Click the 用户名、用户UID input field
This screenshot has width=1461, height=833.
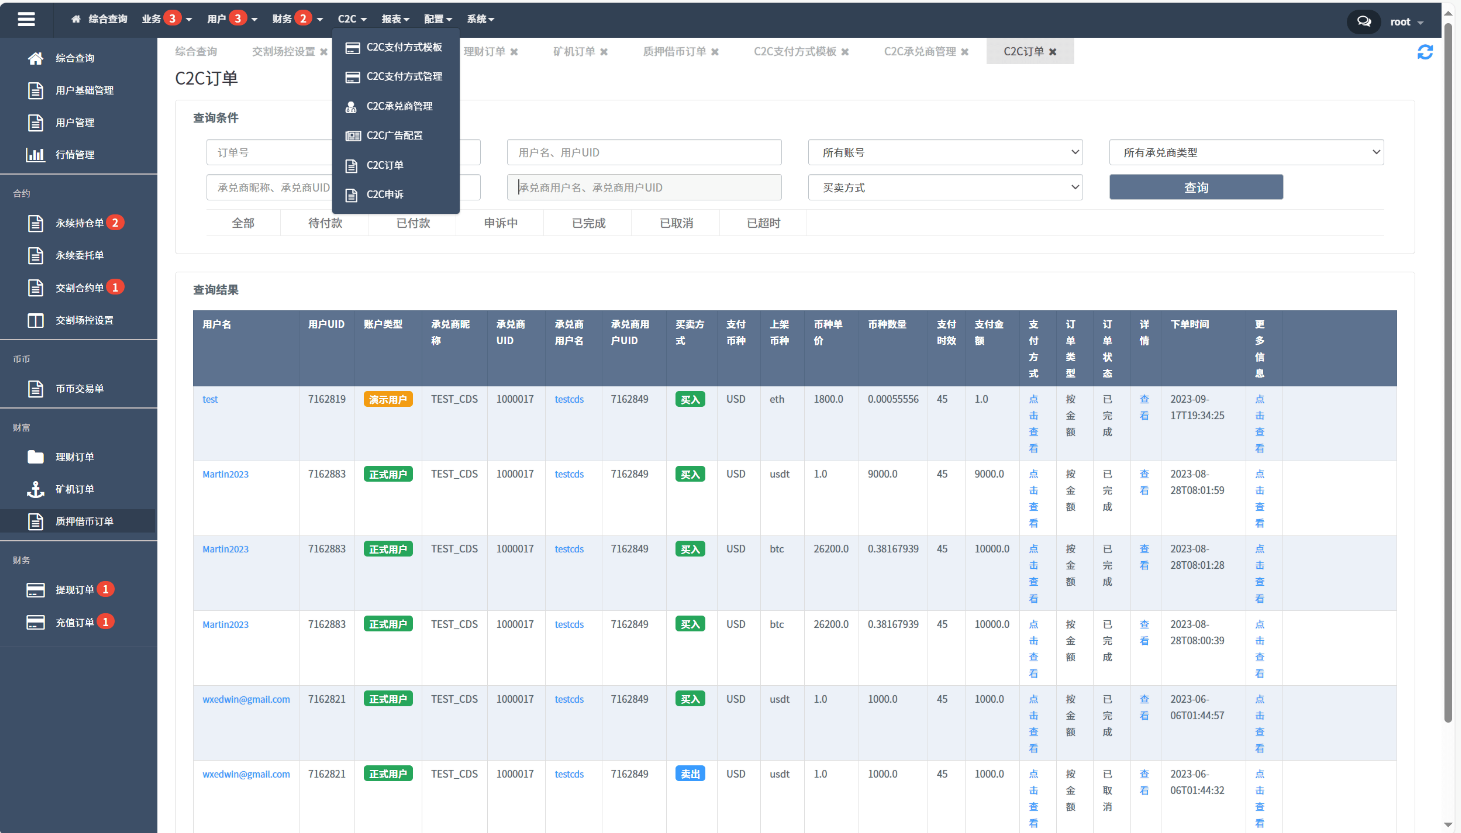(644, 152)
